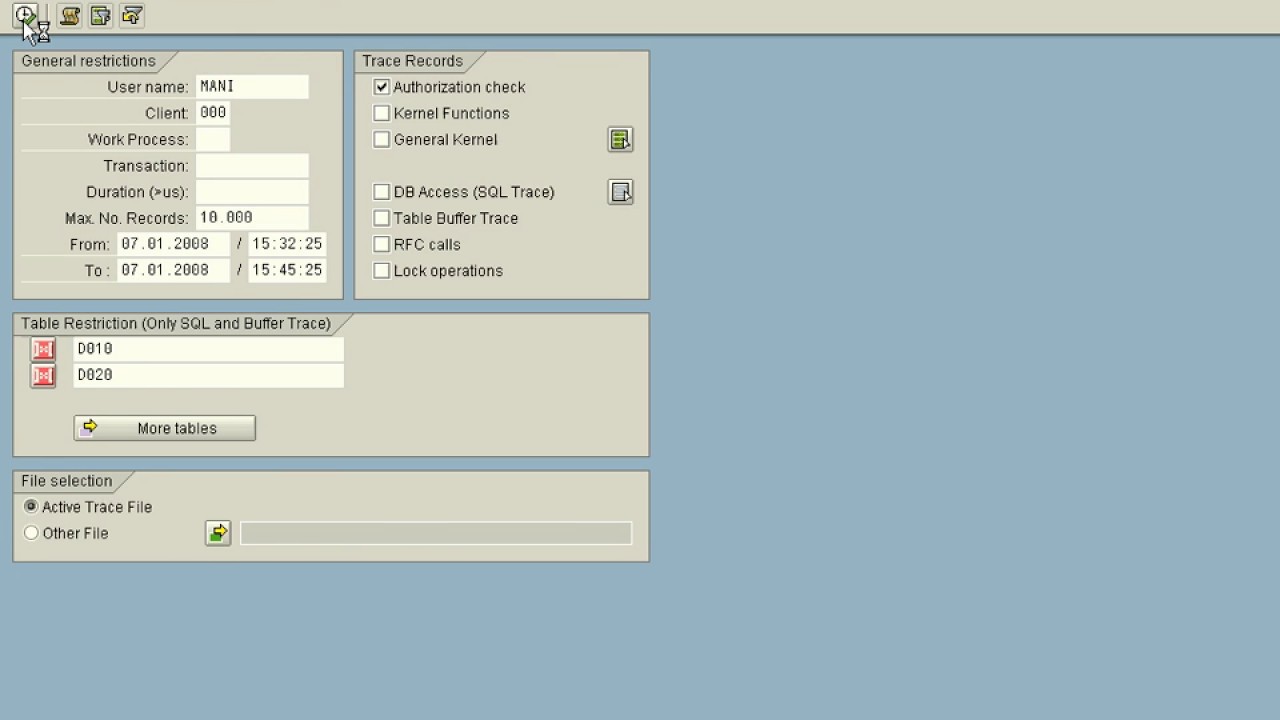Click the General restrictions group title
Image resolution: width=1280 pixels, height=720 pixels.
(x=89, y=61)
